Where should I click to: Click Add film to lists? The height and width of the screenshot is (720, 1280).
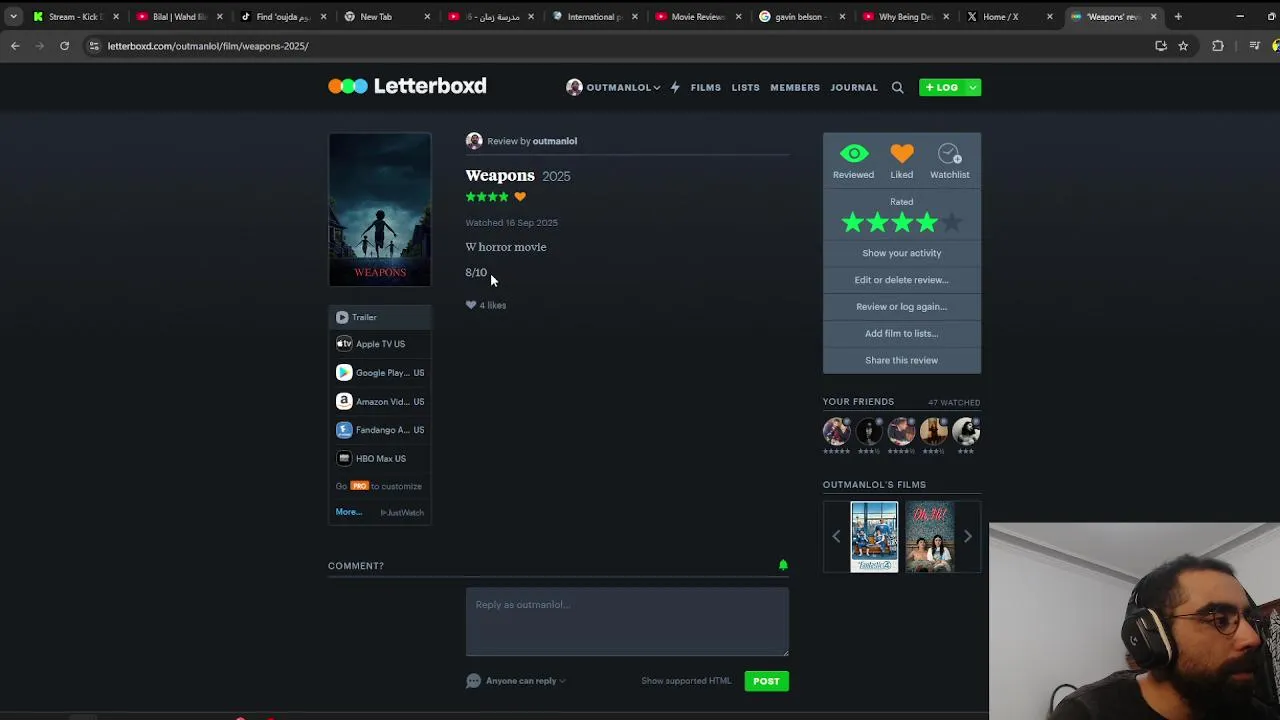coord(901,333)
